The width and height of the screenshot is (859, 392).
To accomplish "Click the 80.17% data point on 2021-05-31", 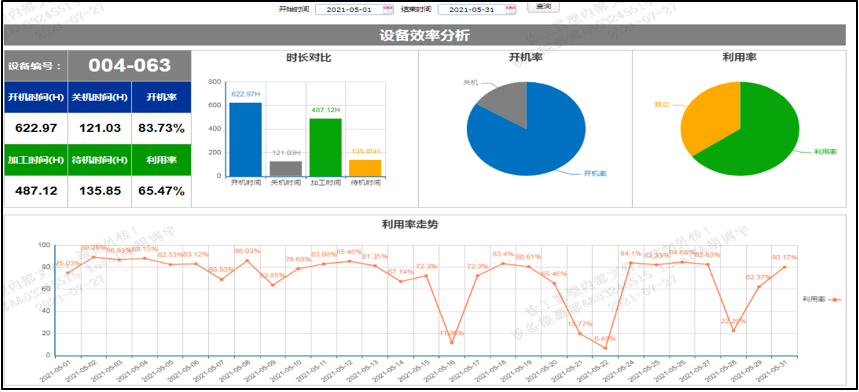I will point(784,267).
